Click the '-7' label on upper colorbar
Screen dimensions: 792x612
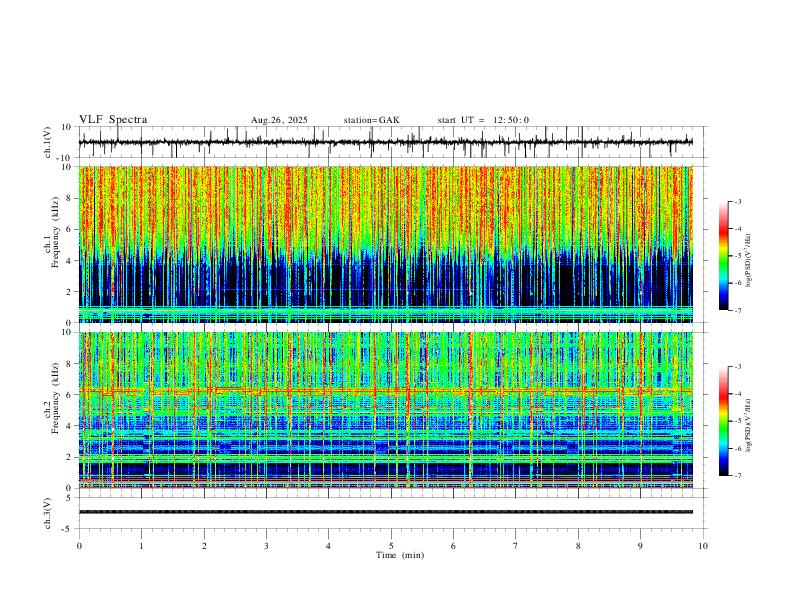click(738, 310)
